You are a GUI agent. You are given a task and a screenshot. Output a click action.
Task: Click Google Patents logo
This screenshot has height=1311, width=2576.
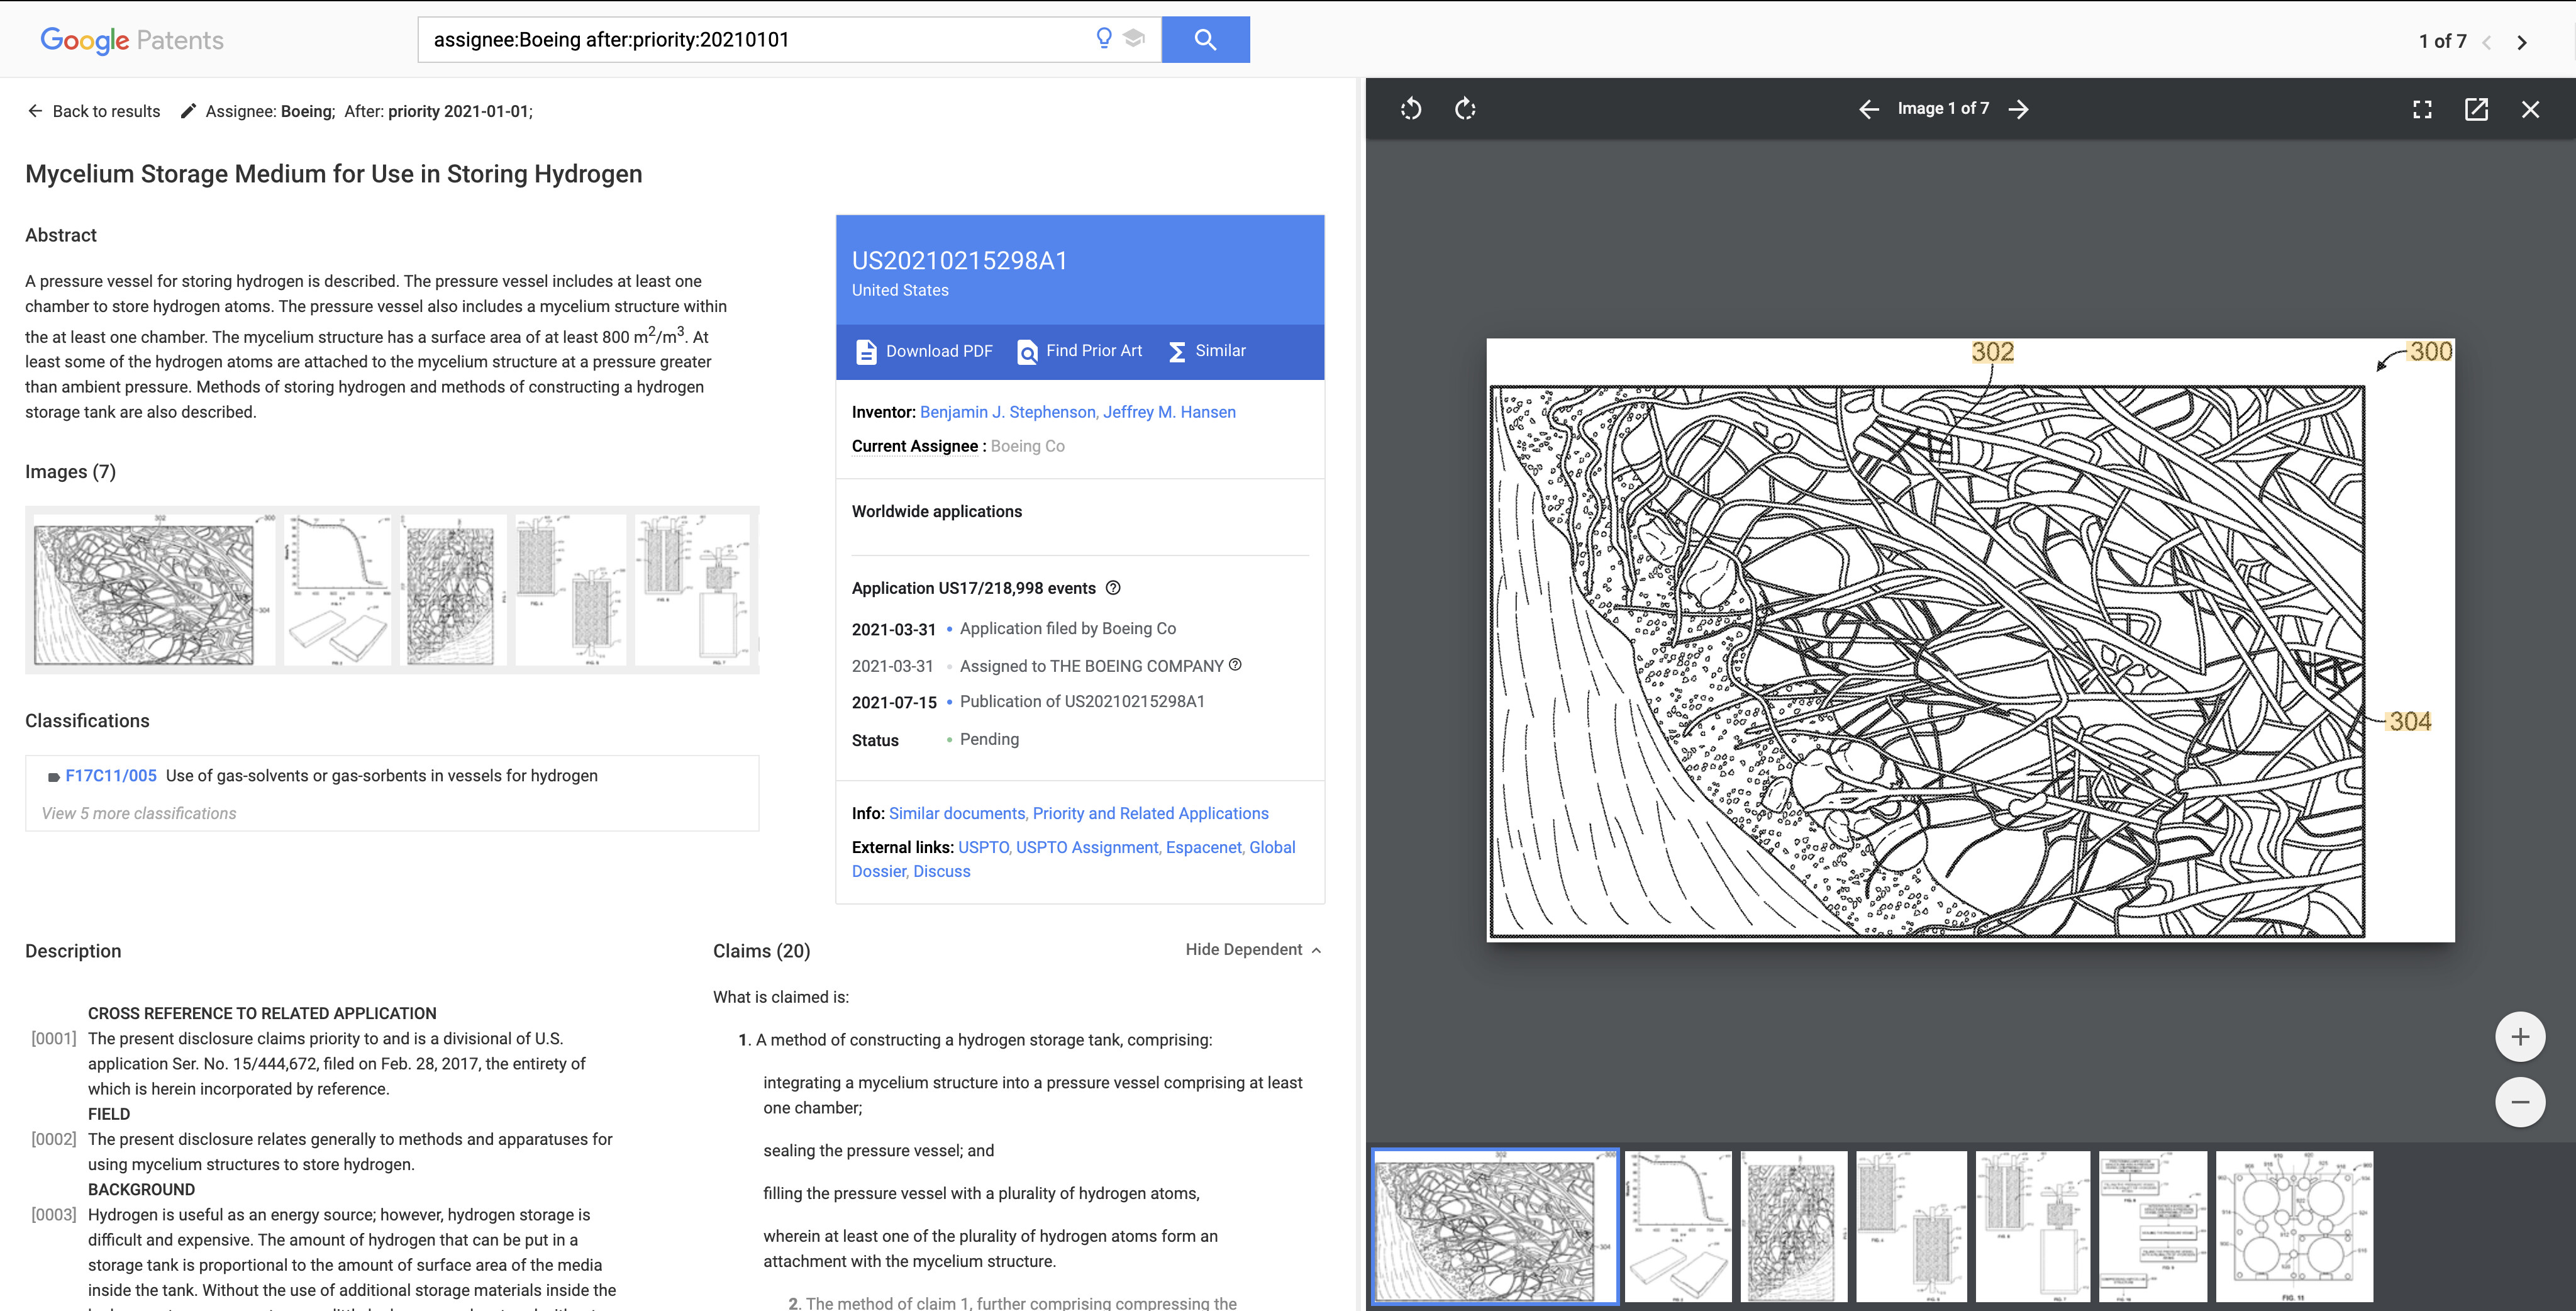click(x=132, y=40)
